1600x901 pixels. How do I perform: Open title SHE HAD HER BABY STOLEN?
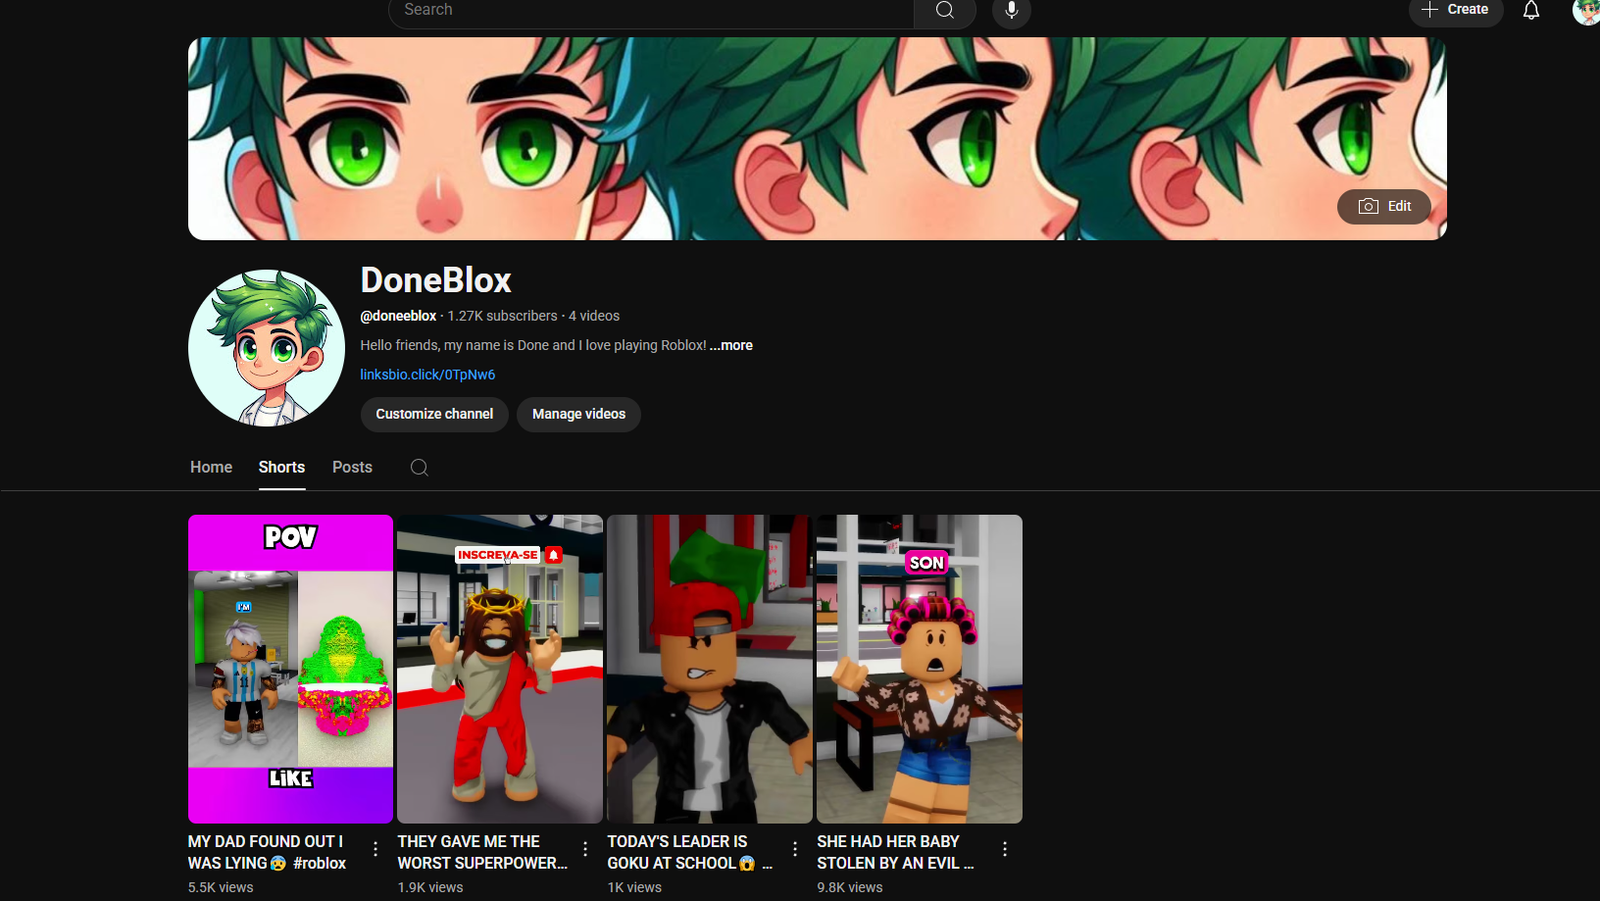(x=894, y=852)
